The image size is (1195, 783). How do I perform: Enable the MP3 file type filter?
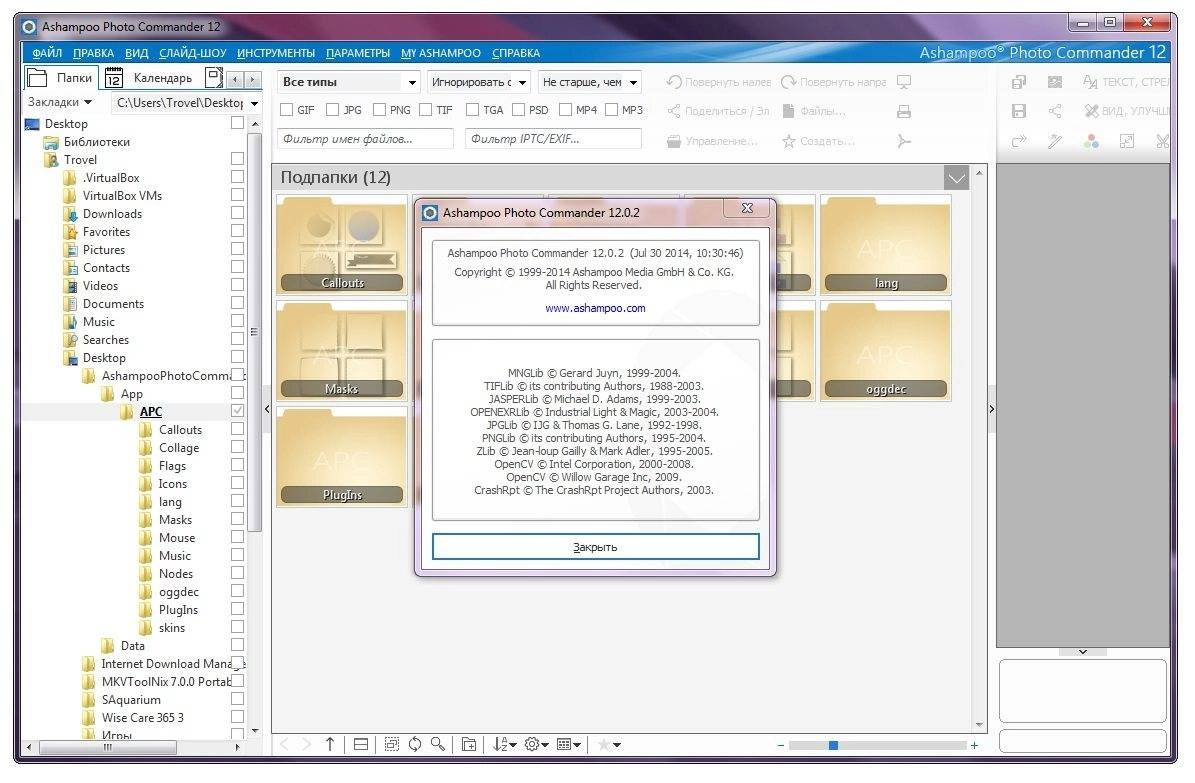click(x=611, y=110)
